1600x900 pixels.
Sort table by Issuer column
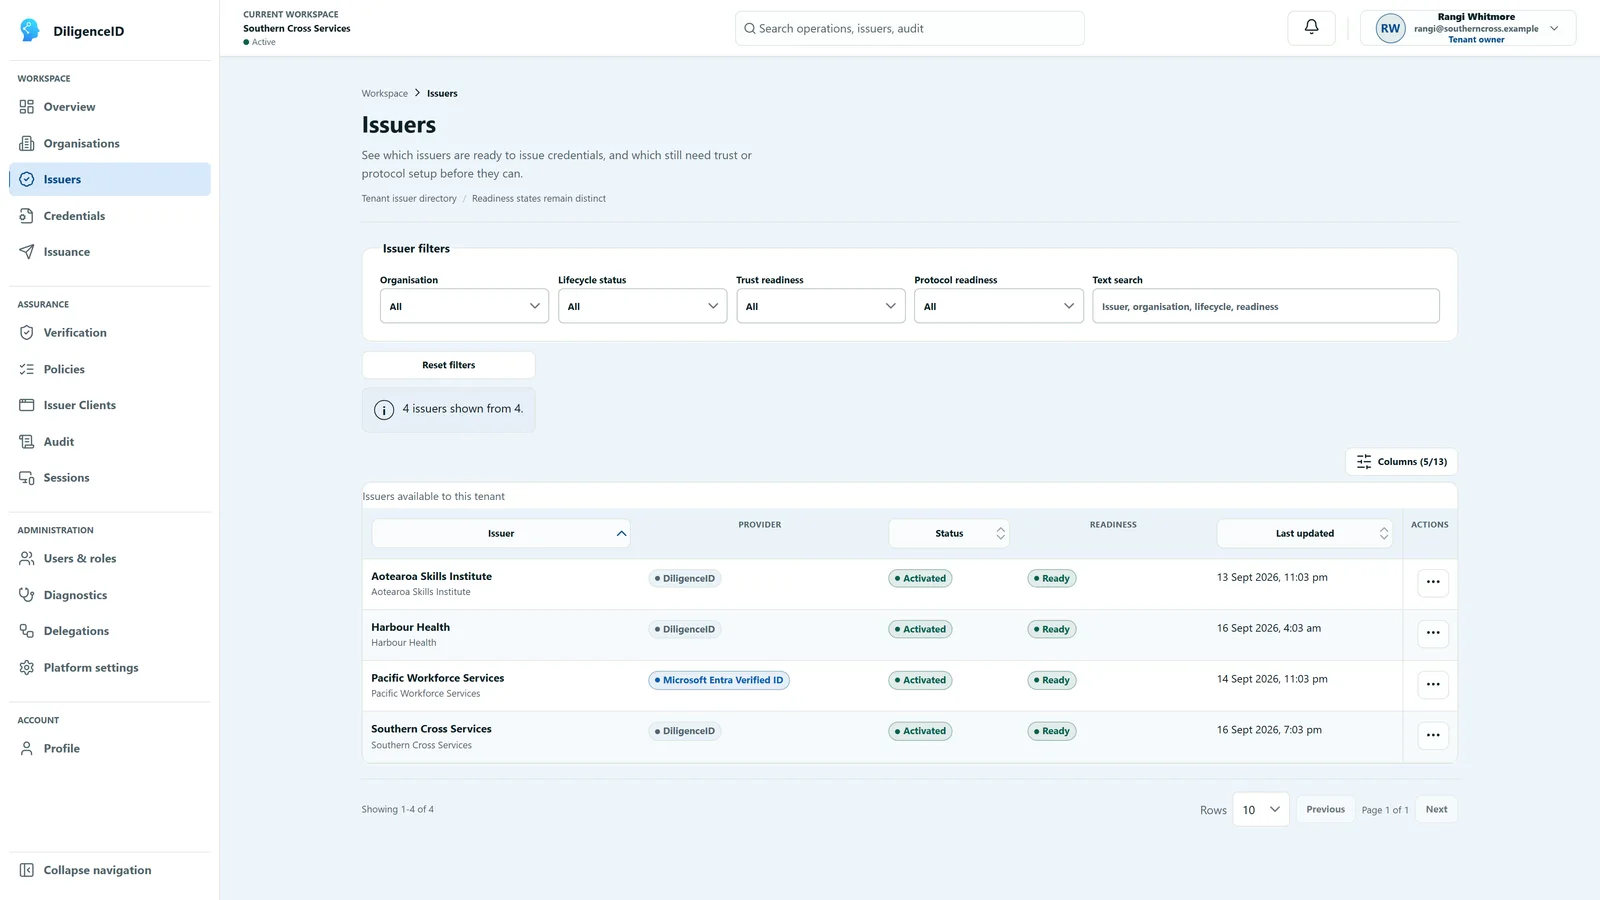point(501,533)
